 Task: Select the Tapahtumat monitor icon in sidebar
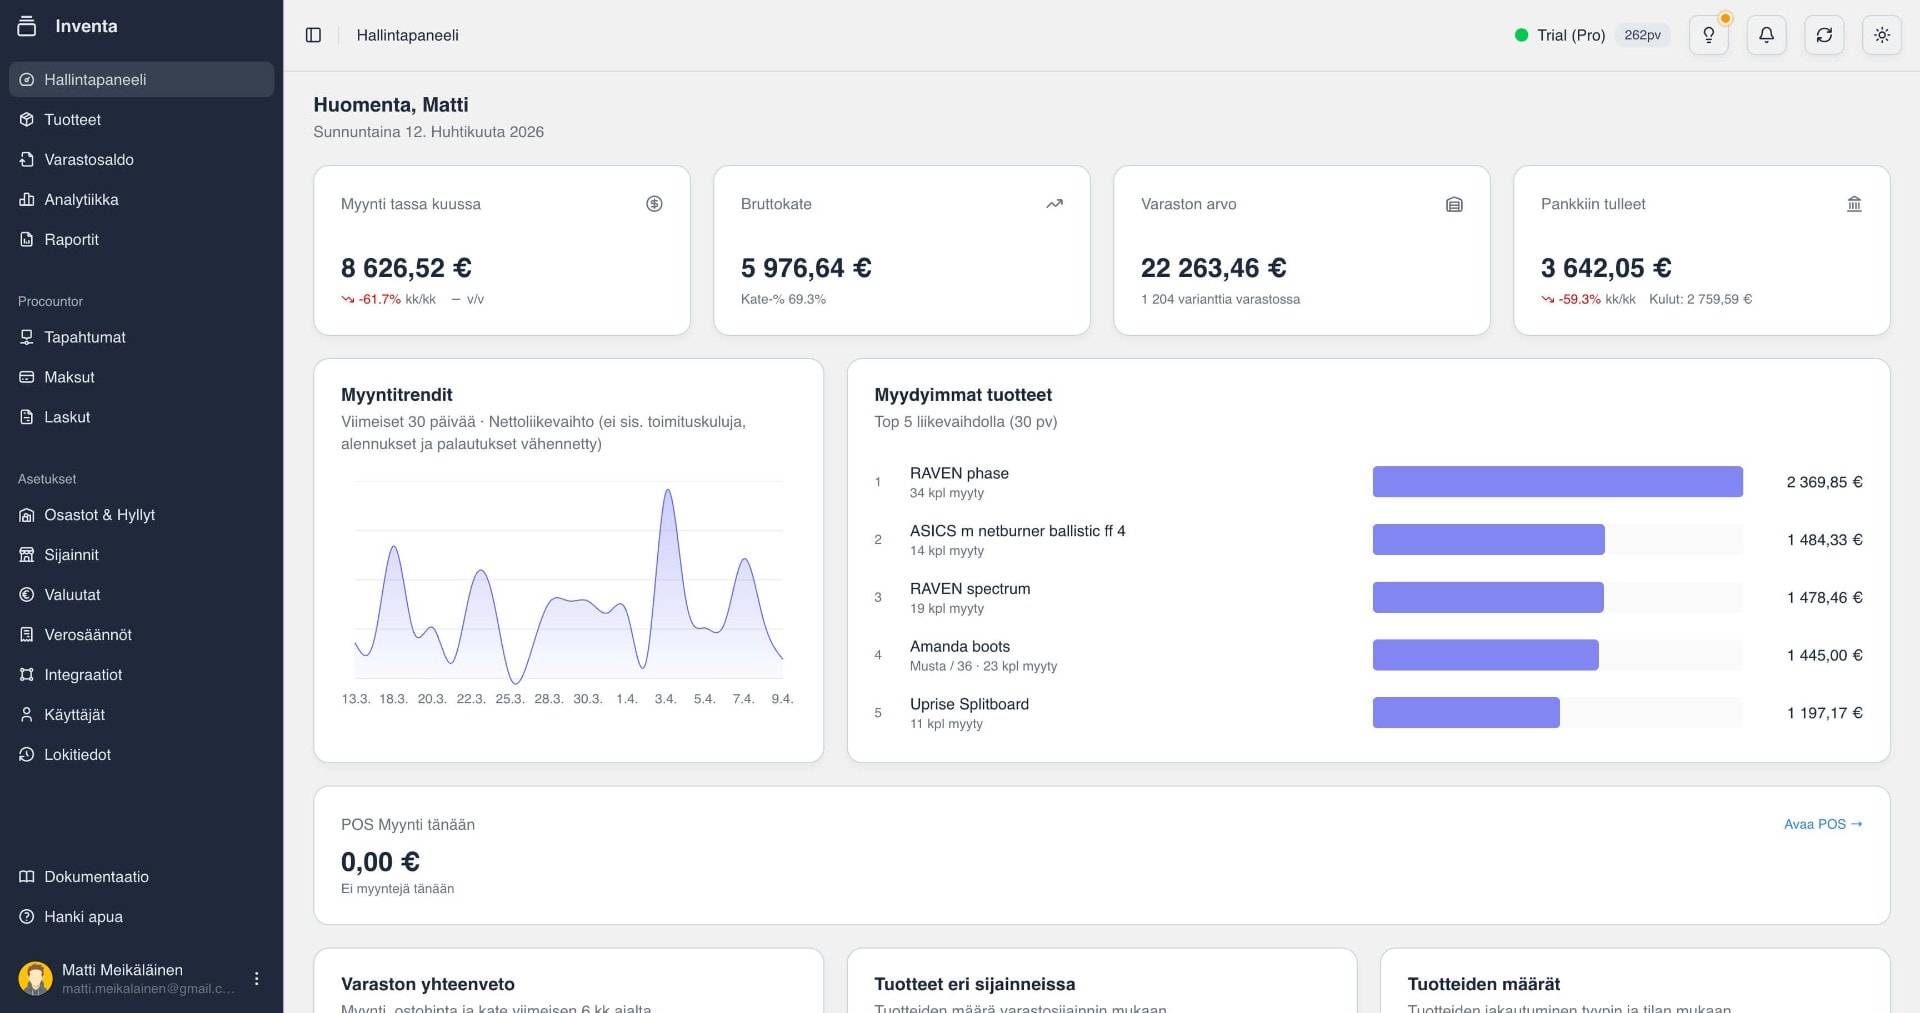[27, 337]
